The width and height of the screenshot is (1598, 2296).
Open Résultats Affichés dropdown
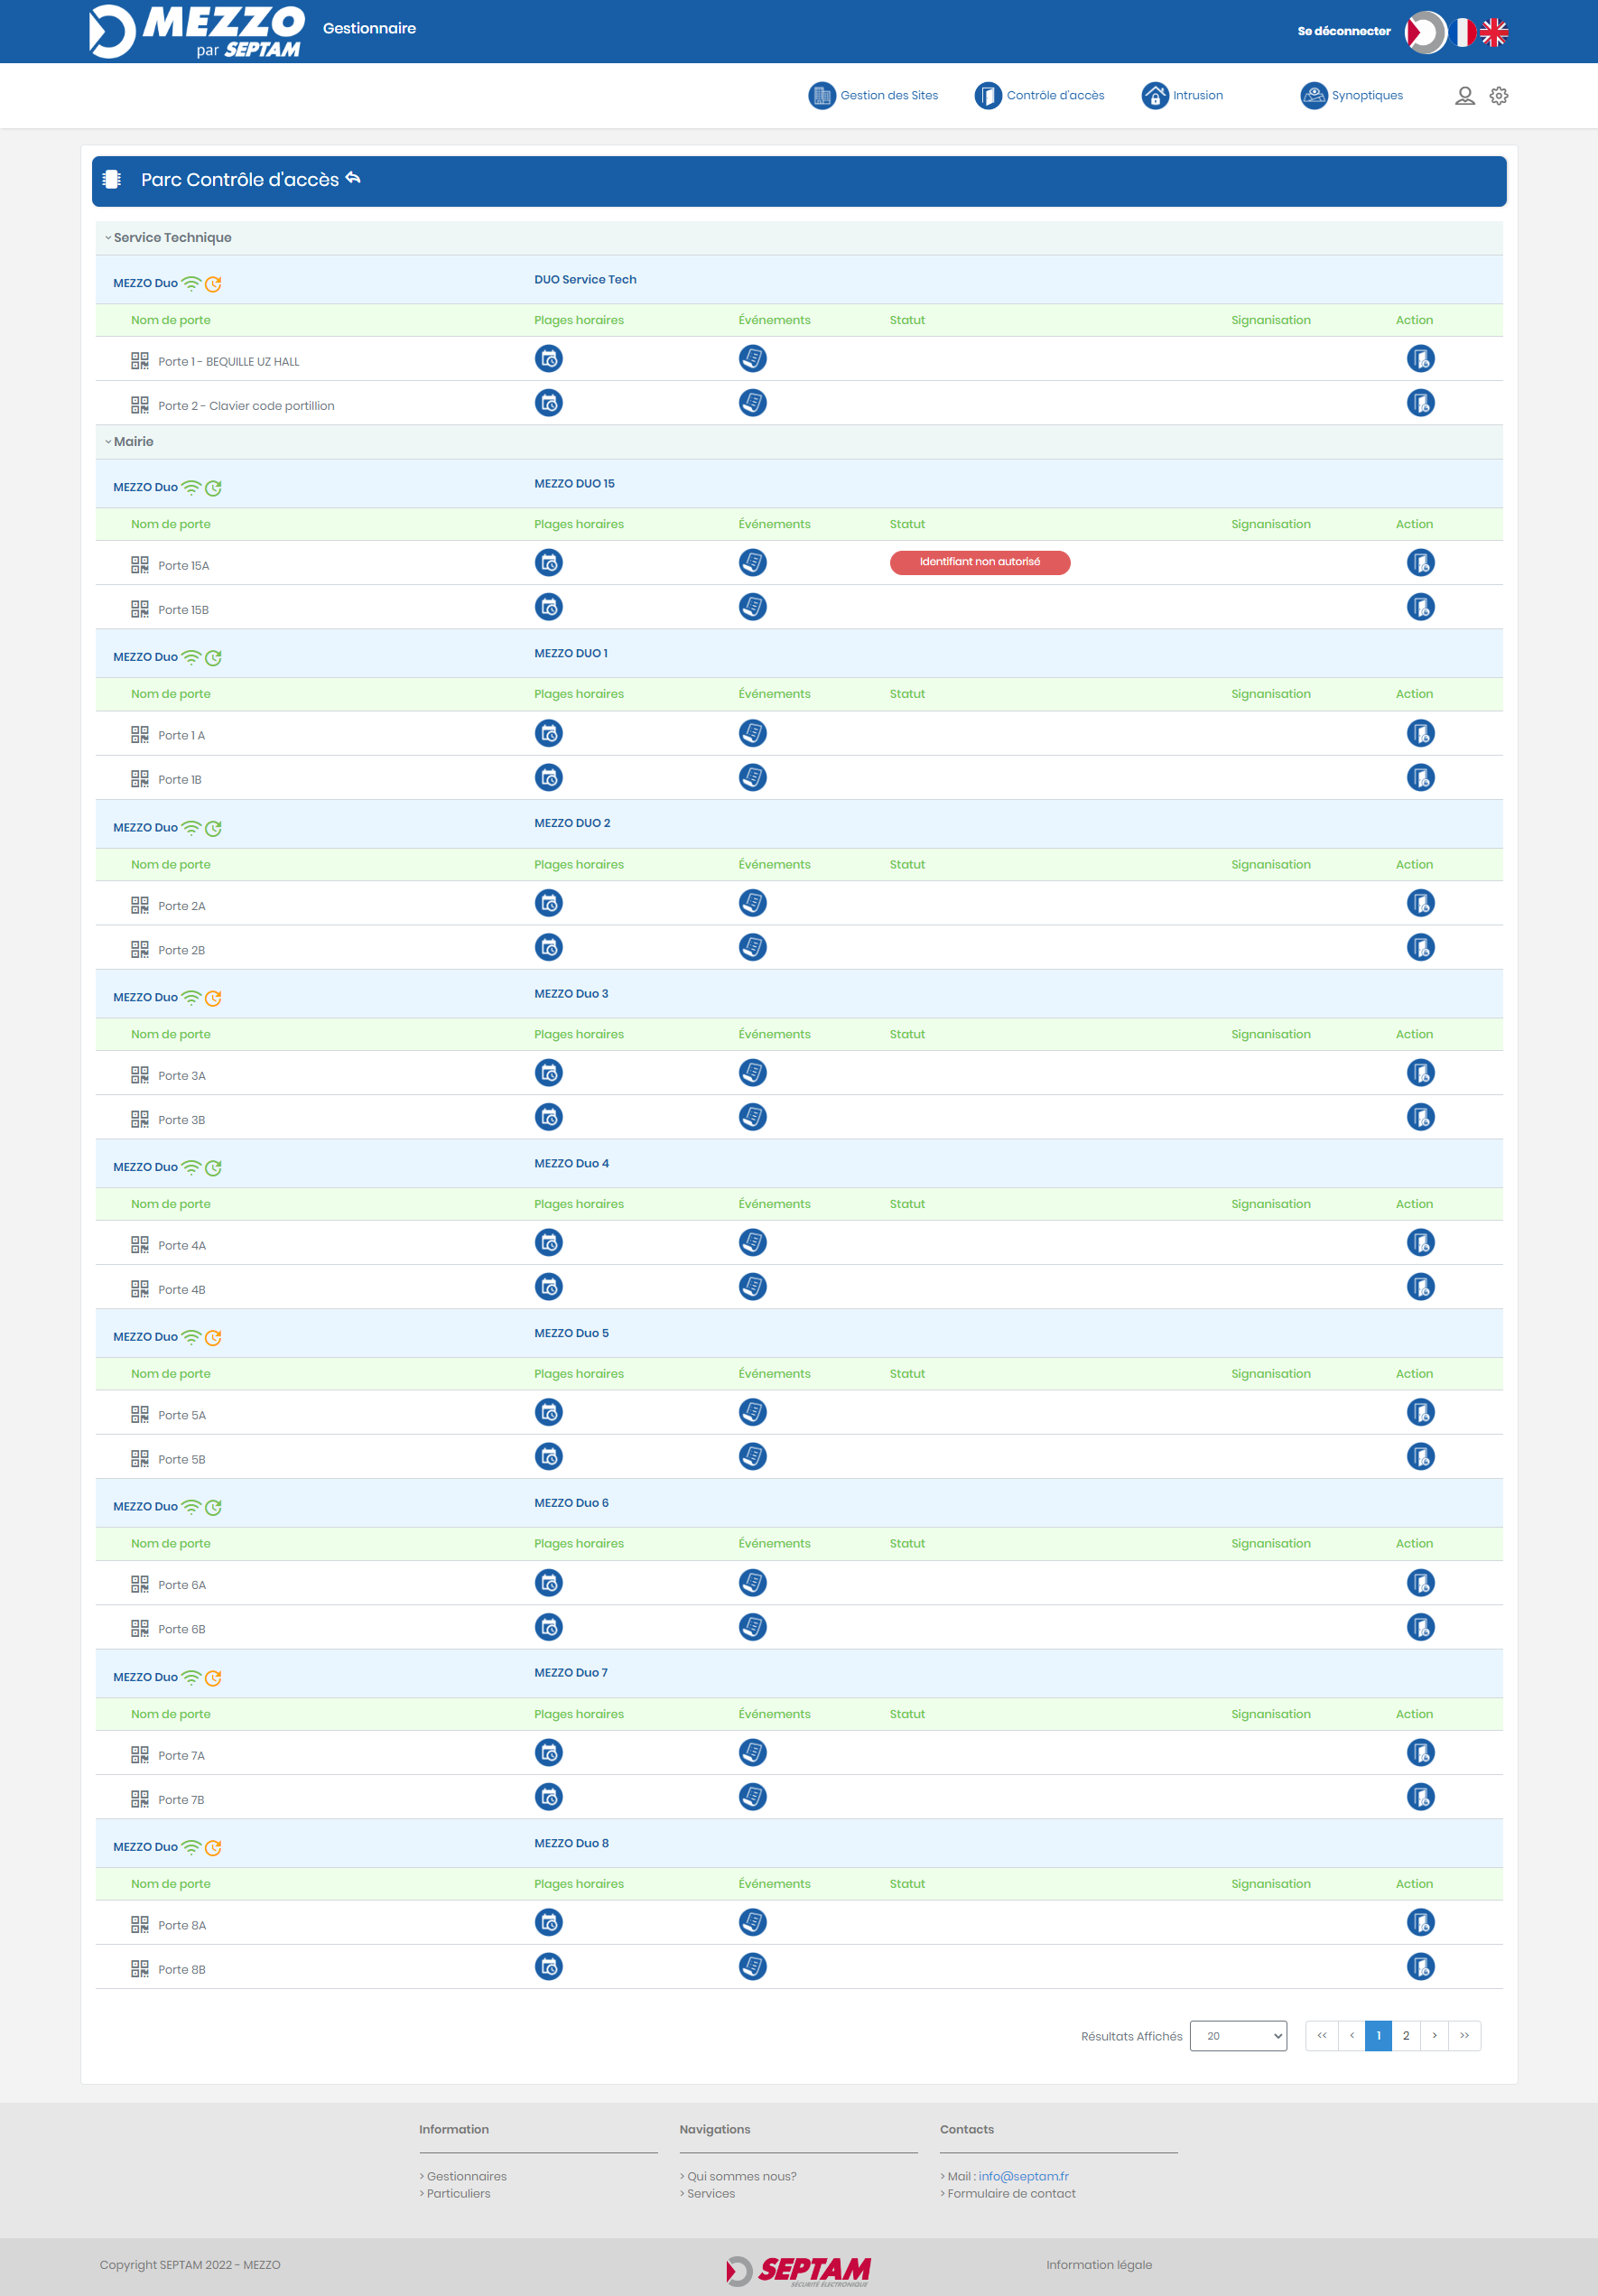pyautogui.click(x=1237, y=2036)
